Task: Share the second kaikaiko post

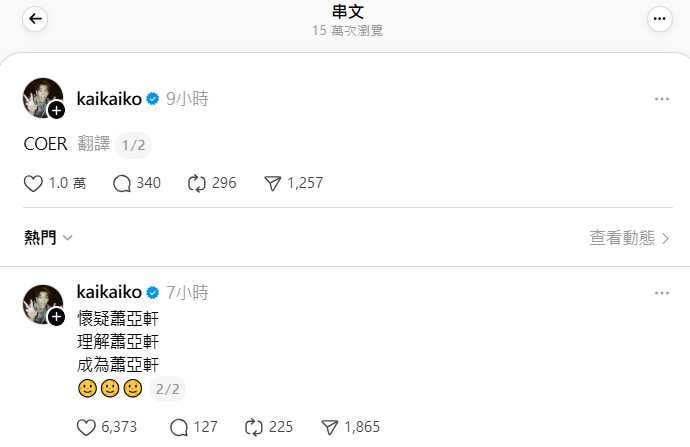Action: 329,427
